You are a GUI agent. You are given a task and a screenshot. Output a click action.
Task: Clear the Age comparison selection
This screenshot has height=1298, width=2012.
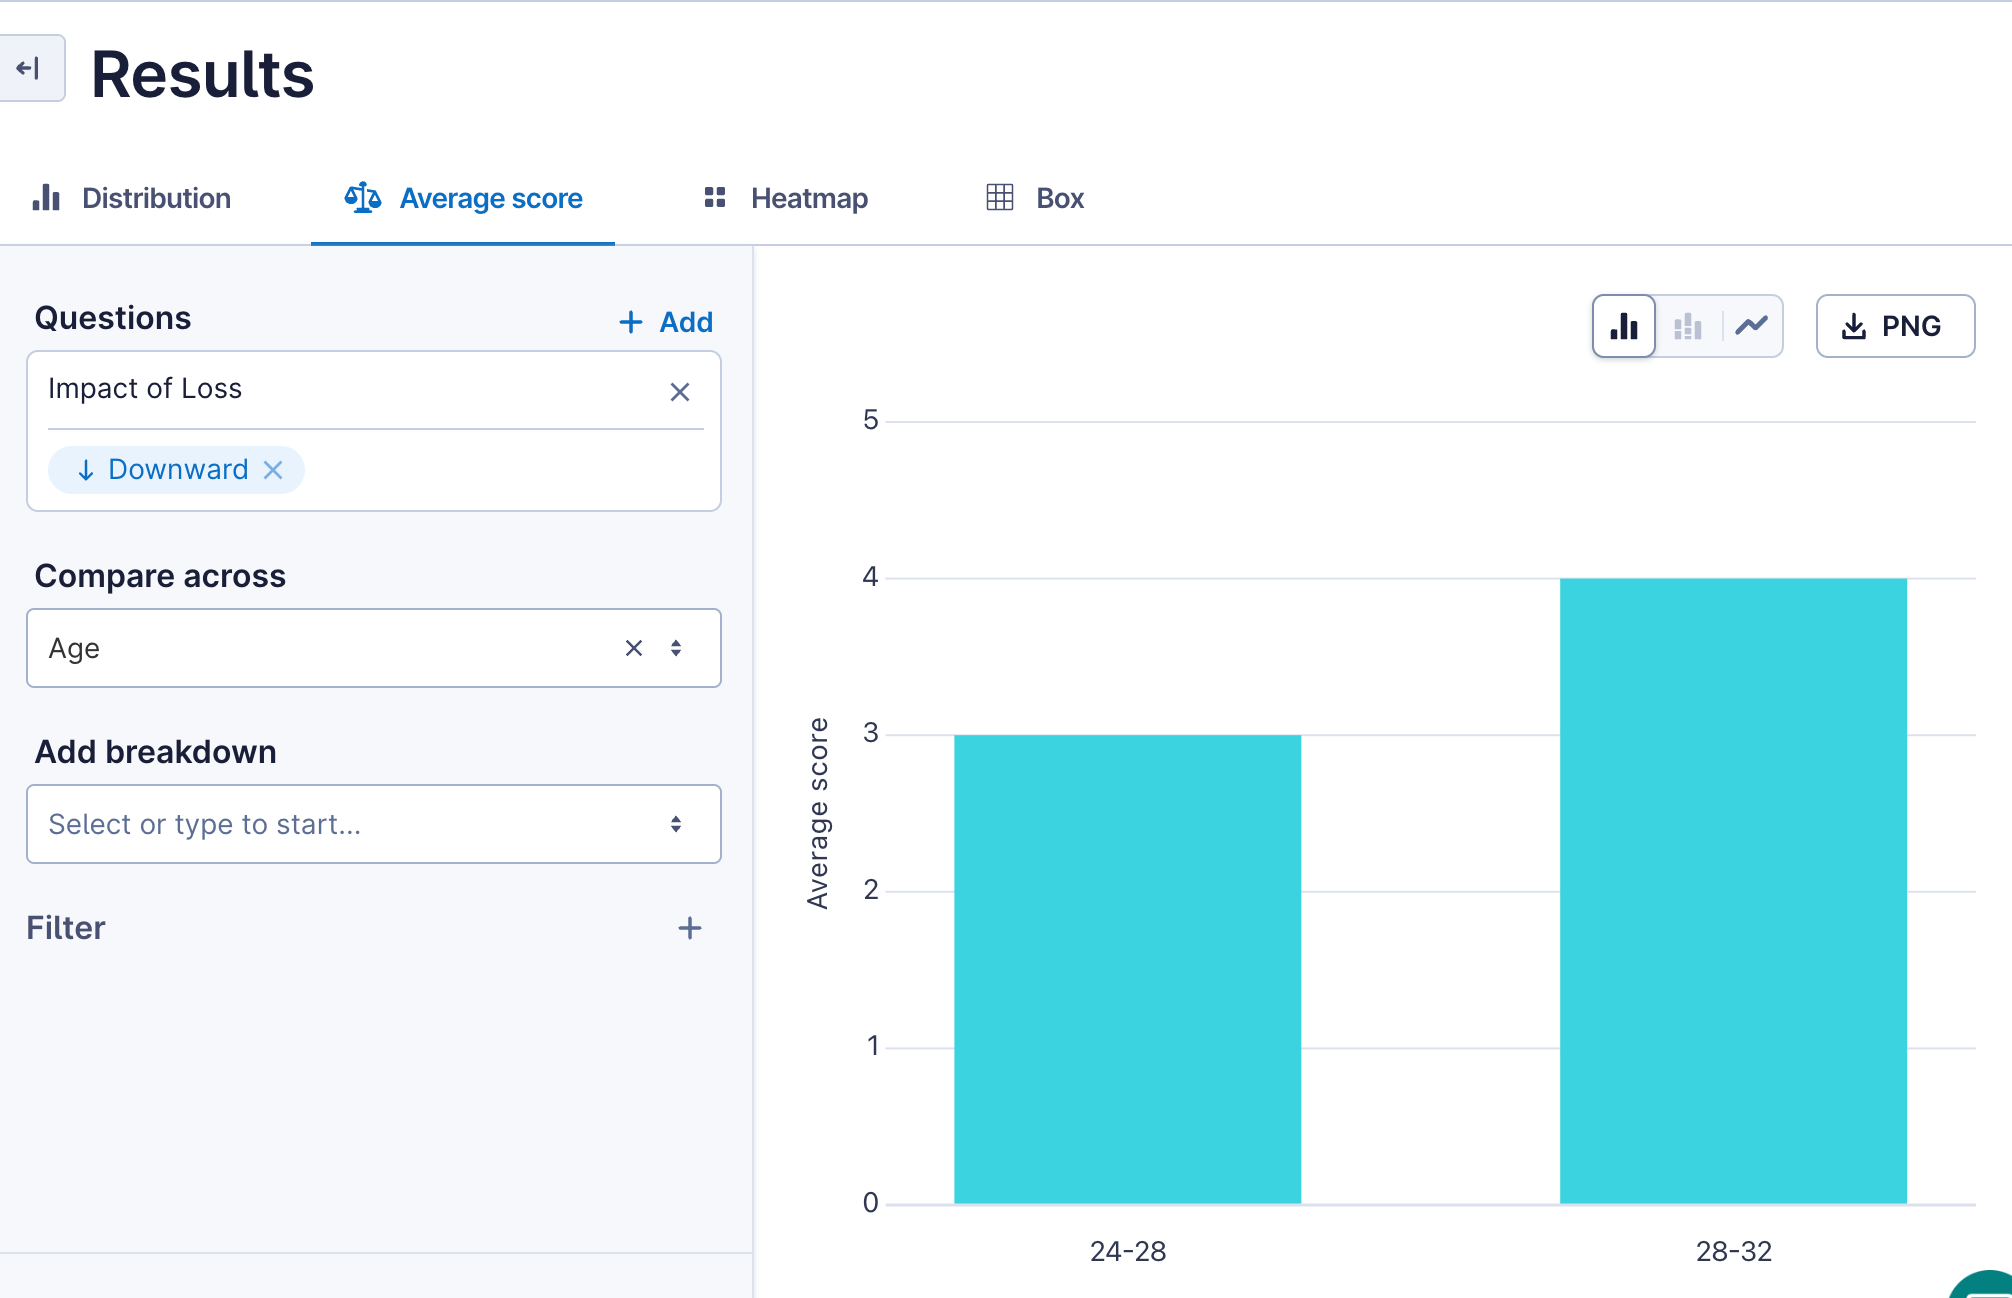pyautogui.click(x=633, y=648)
